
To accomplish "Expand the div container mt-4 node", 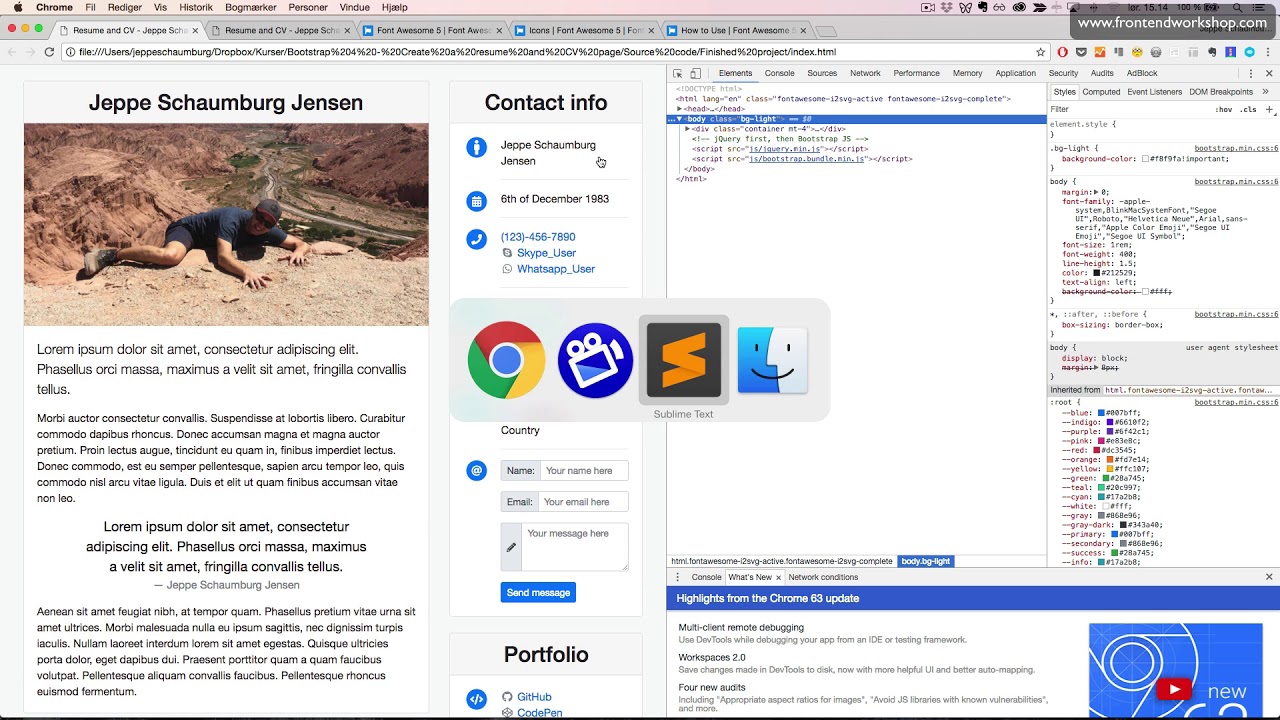I will (x=688, y=129).
